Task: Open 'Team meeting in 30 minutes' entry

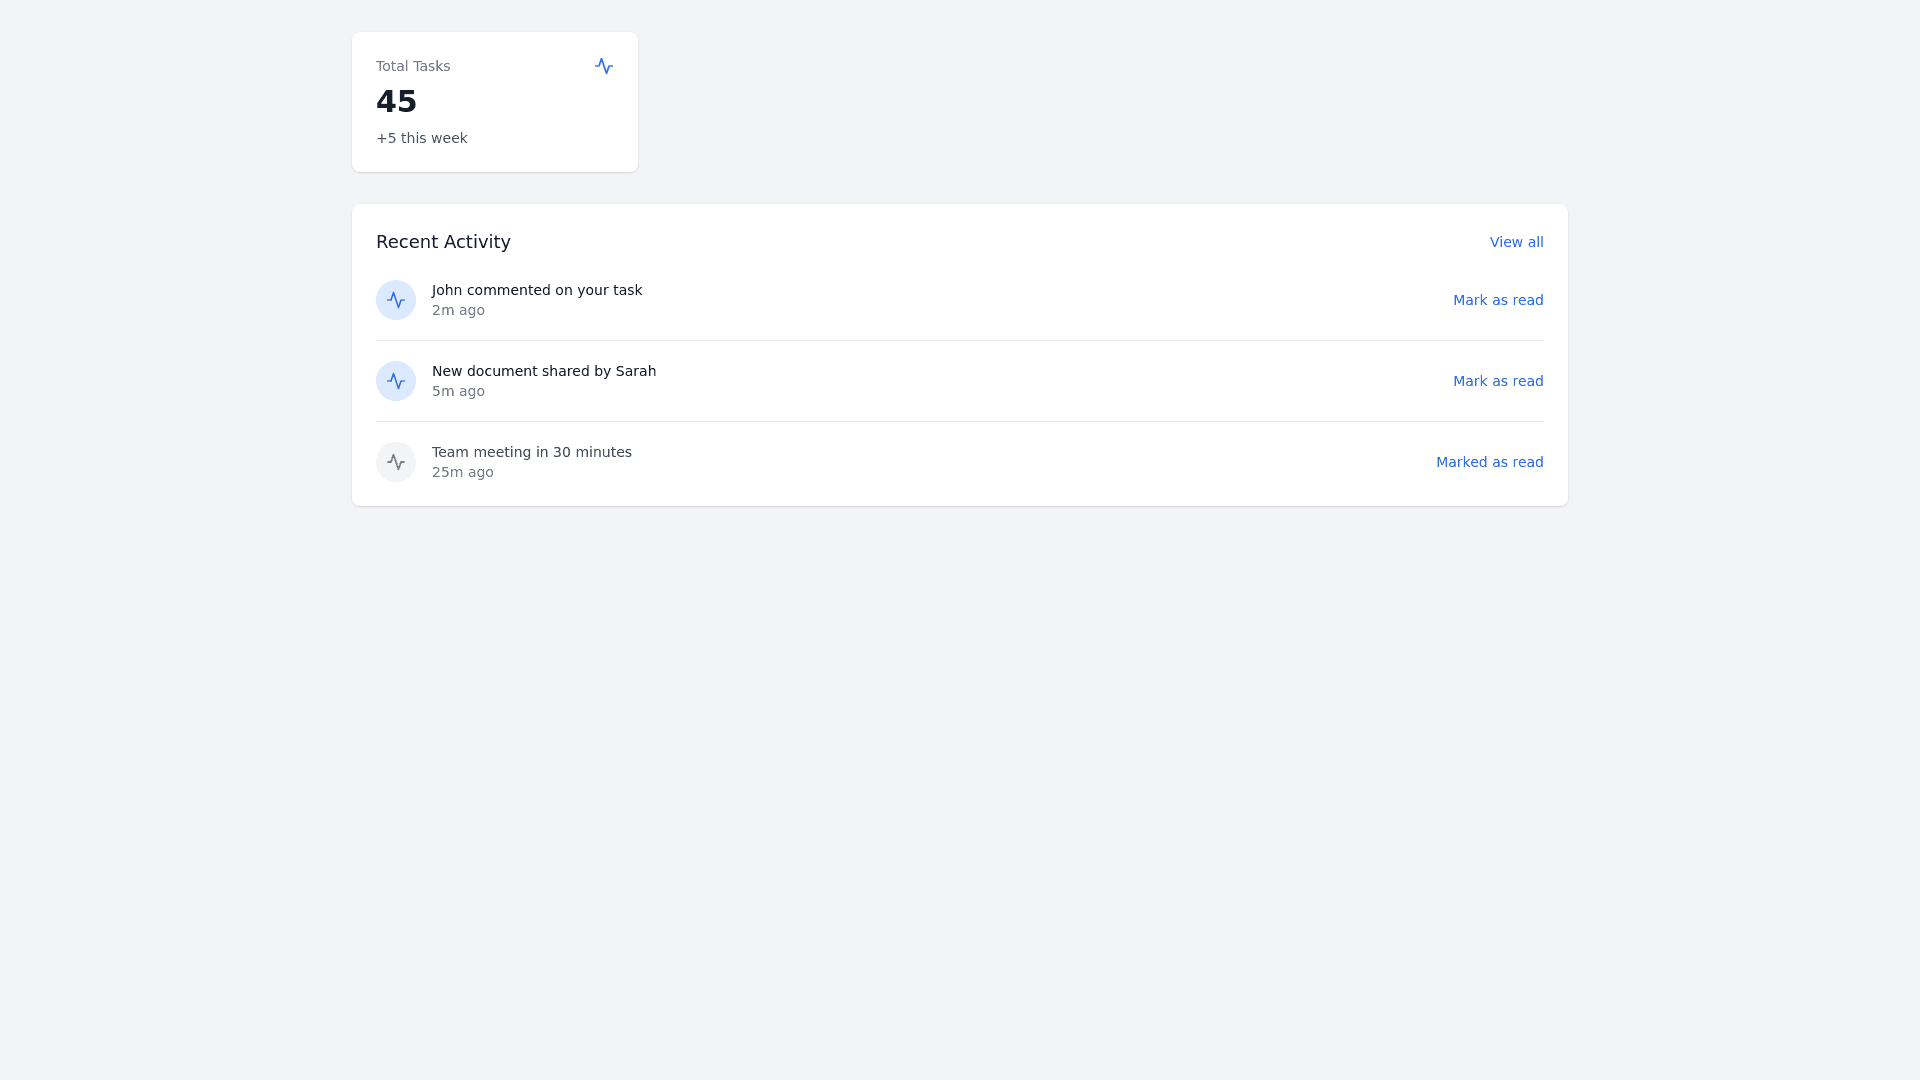Action: pyautogui.click(x=532, y=452)
